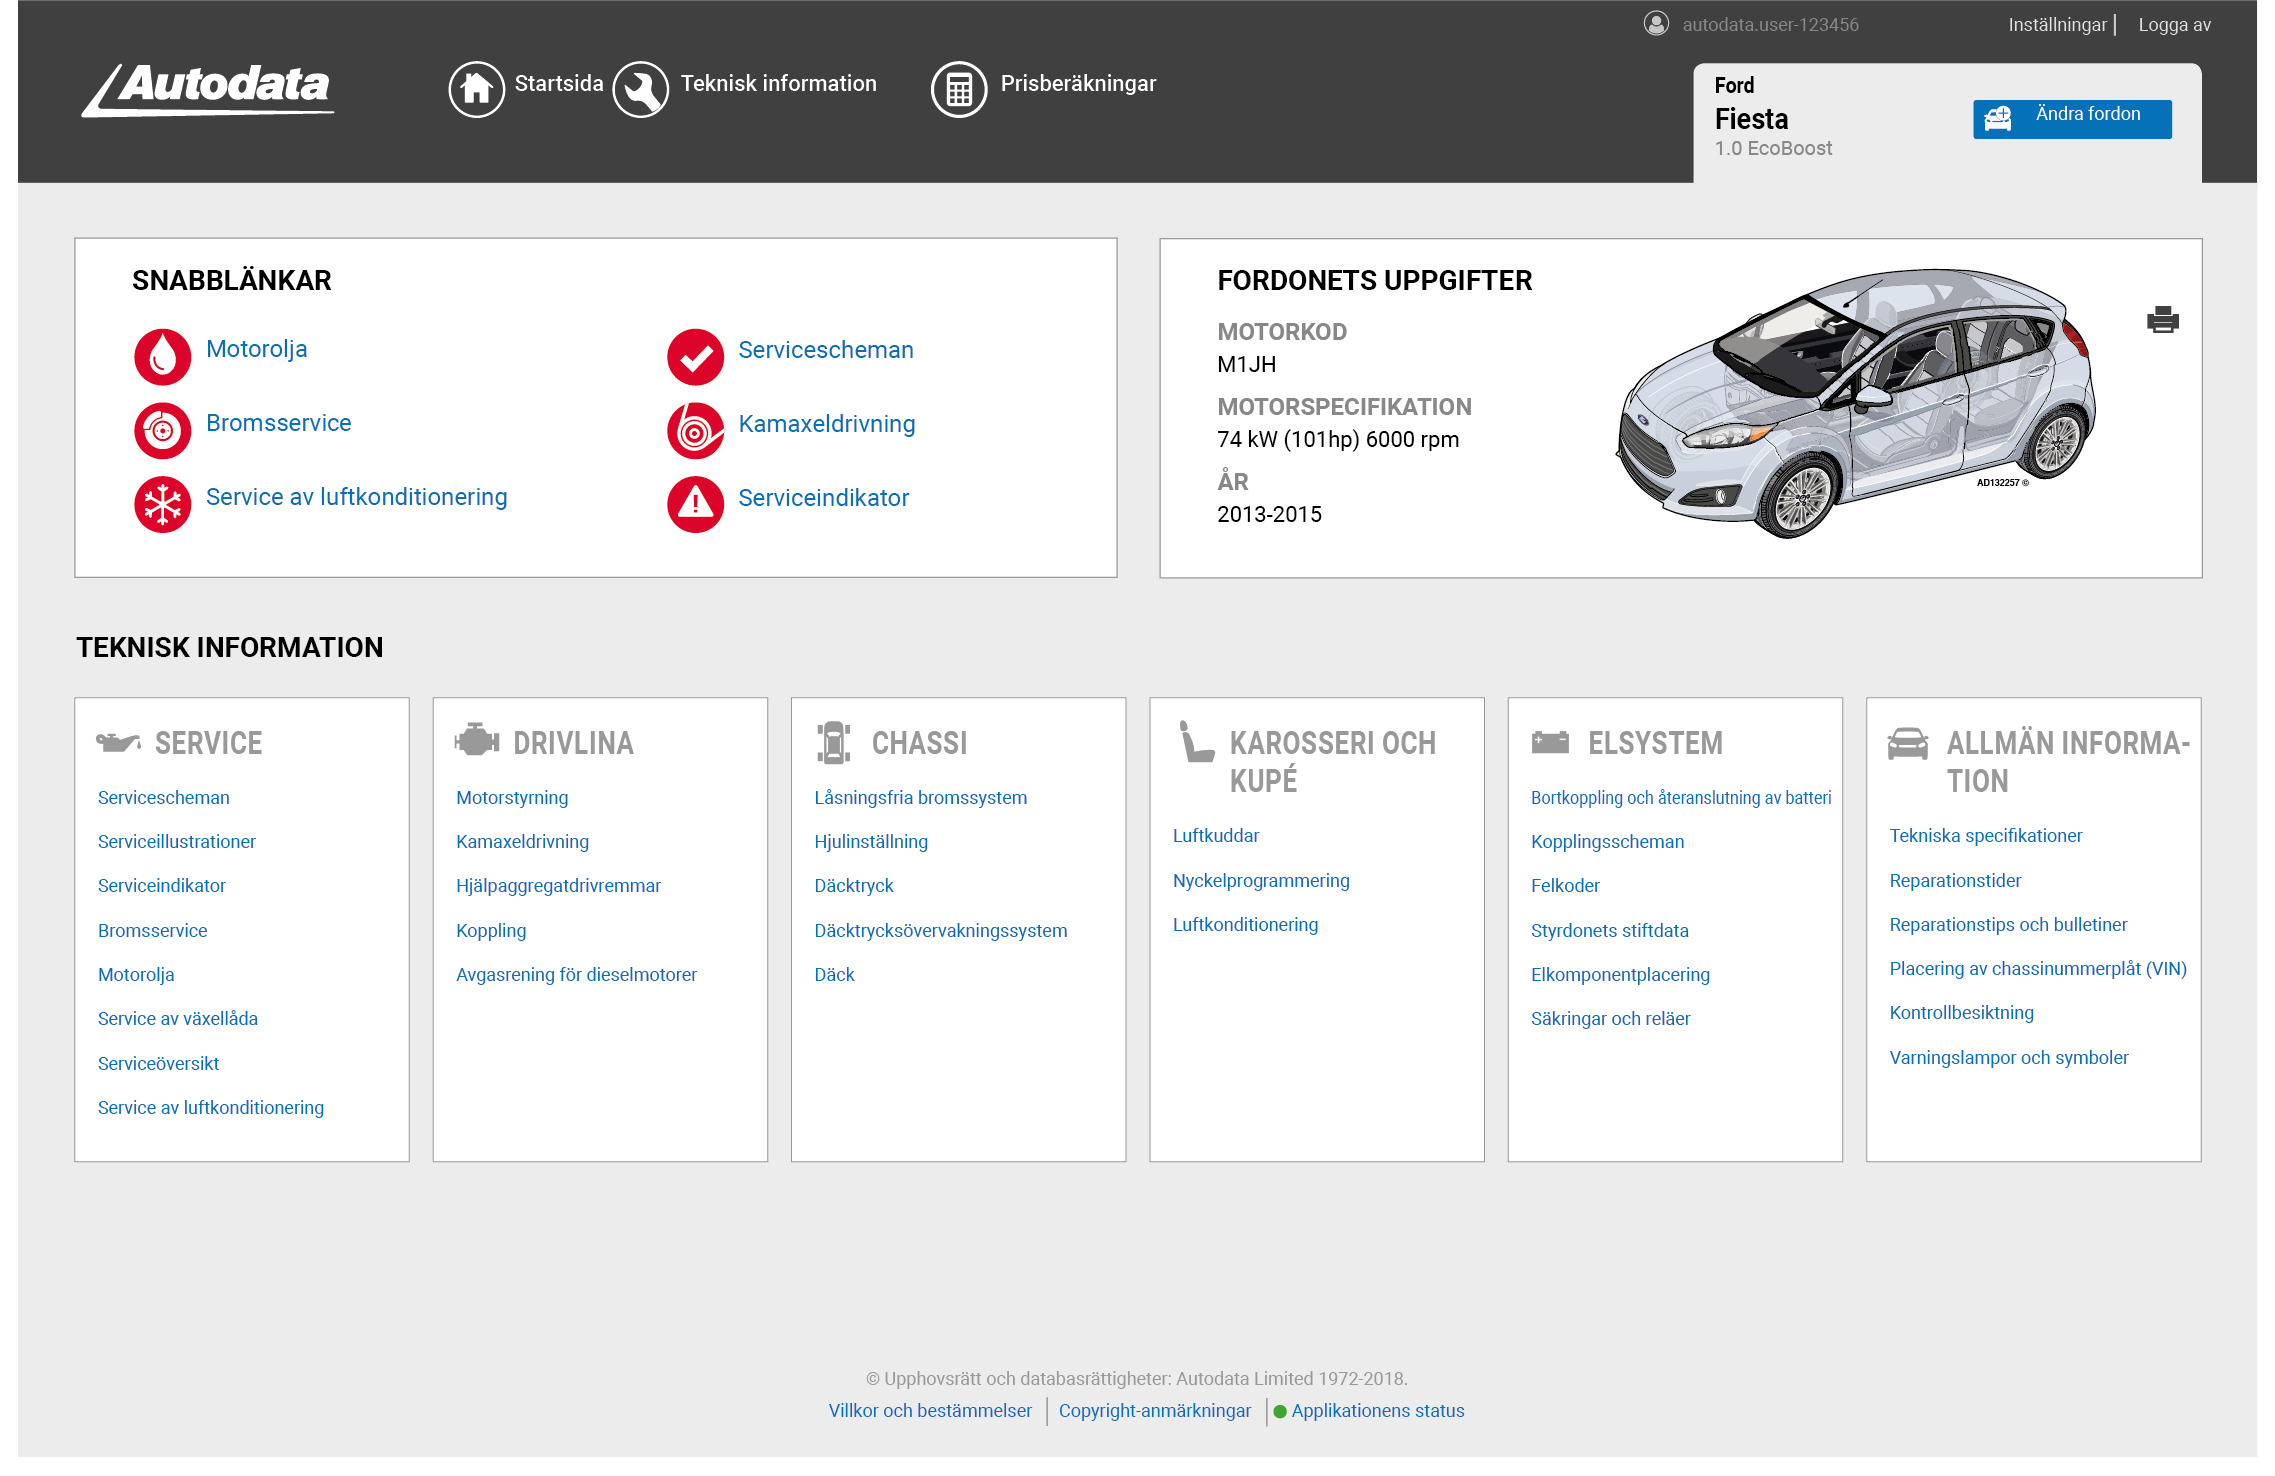
Task: Check Applikationens status in the footer
Action: click(1378, 1410)
